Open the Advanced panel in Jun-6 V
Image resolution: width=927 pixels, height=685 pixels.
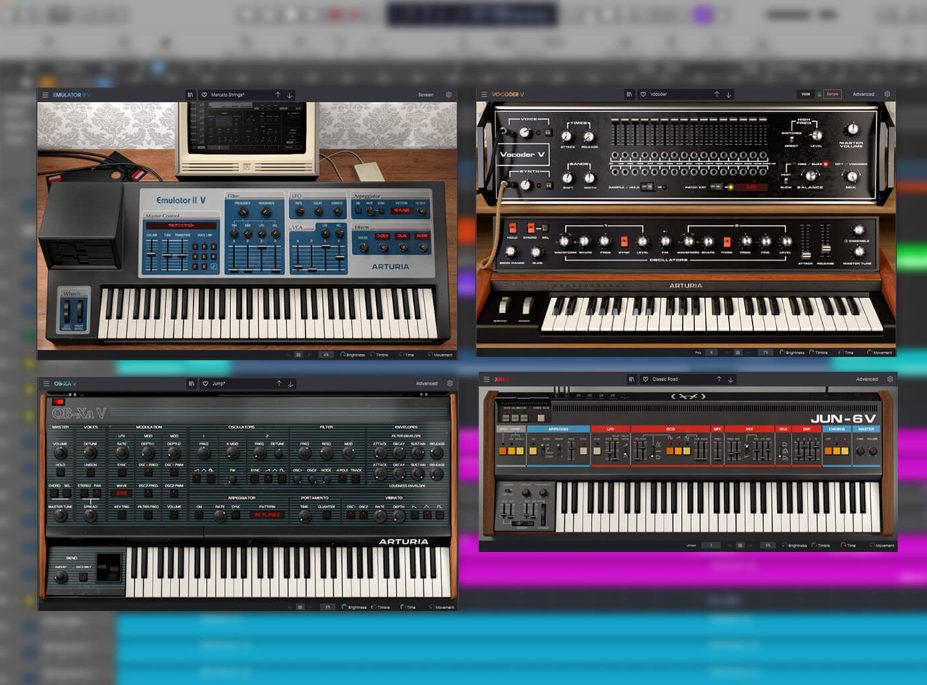point(867,379)
